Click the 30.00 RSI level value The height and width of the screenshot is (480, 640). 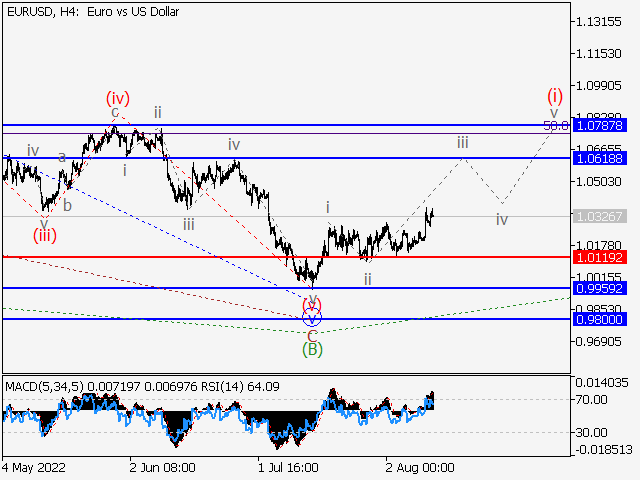pyautogui.click(x=593, y=432)
